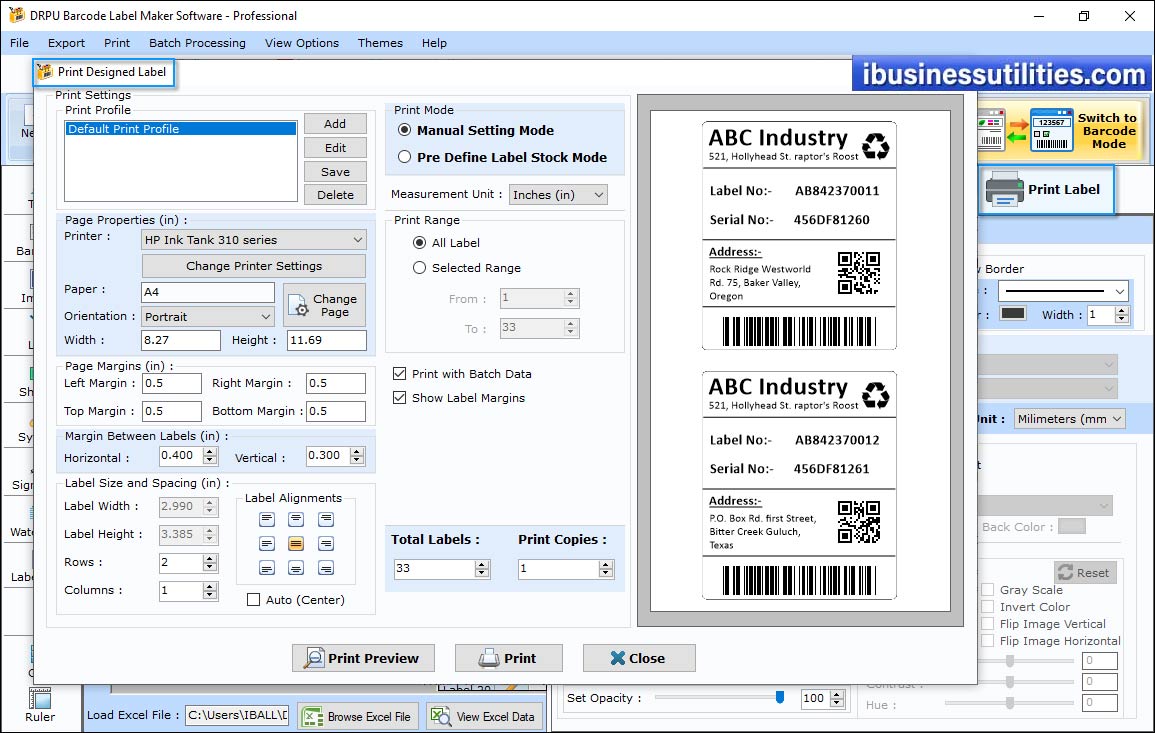This screenshot has width=1155, height=733.
Task: Open the Themes menu
Action: pyautogui.click(x=380, y=43)
